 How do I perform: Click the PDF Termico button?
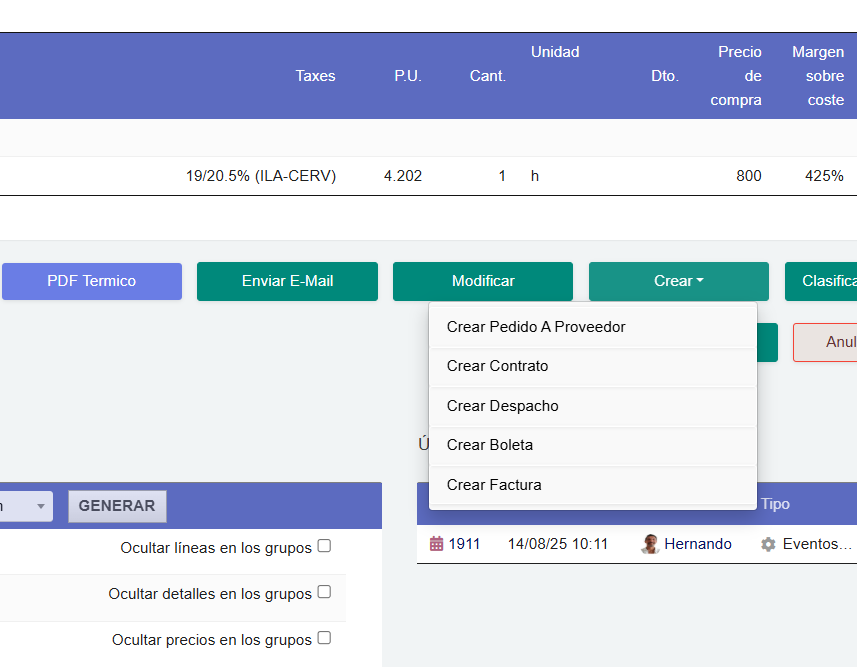point(91,281)
